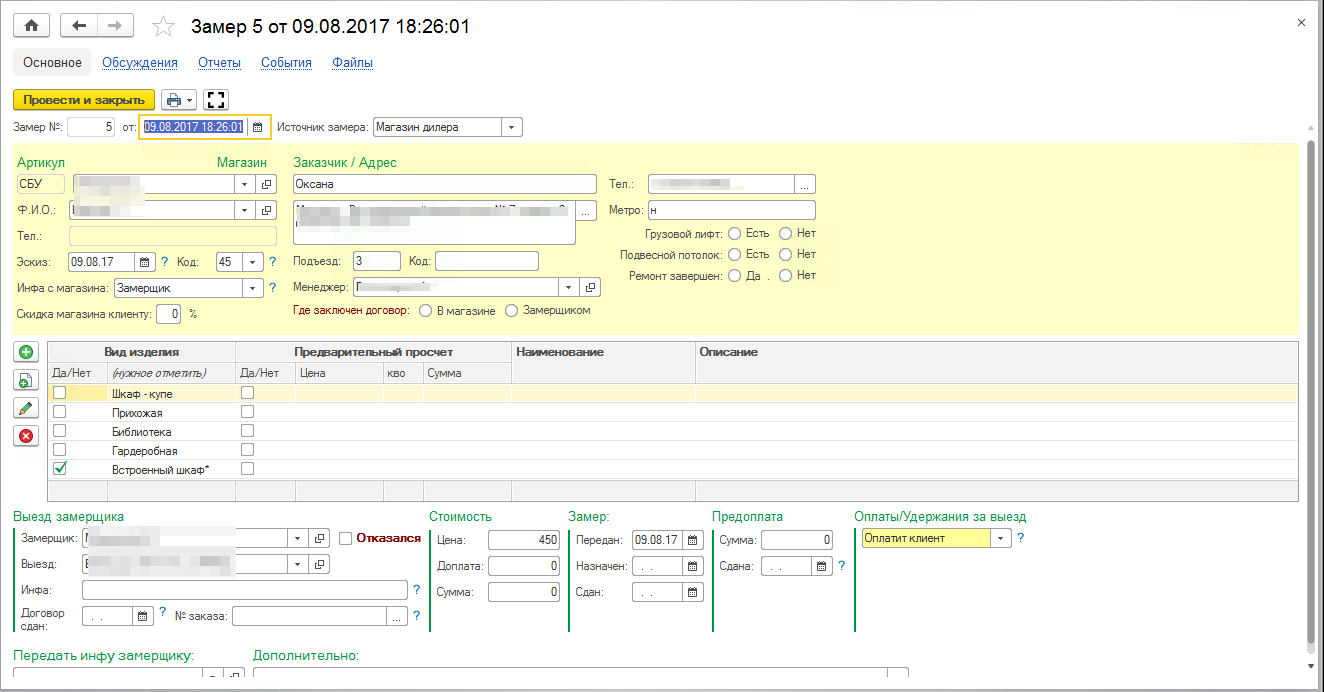Check the Шкаф - купе checkbox
Image resolution: width=1324 pixels, height=692 pixels.
[59, 394]
